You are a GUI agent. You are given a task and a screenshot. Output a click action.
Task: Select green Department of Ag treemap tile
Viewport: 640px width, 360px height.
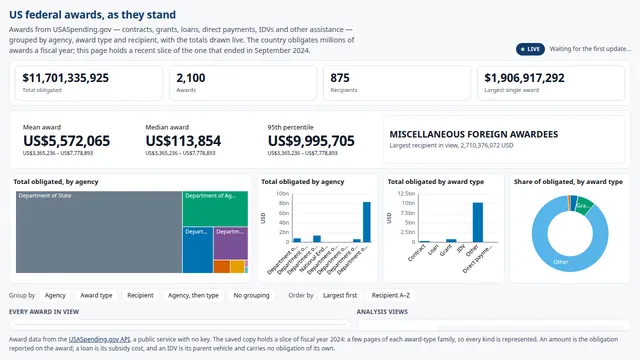pyautogui.click(x=215, y=209)
